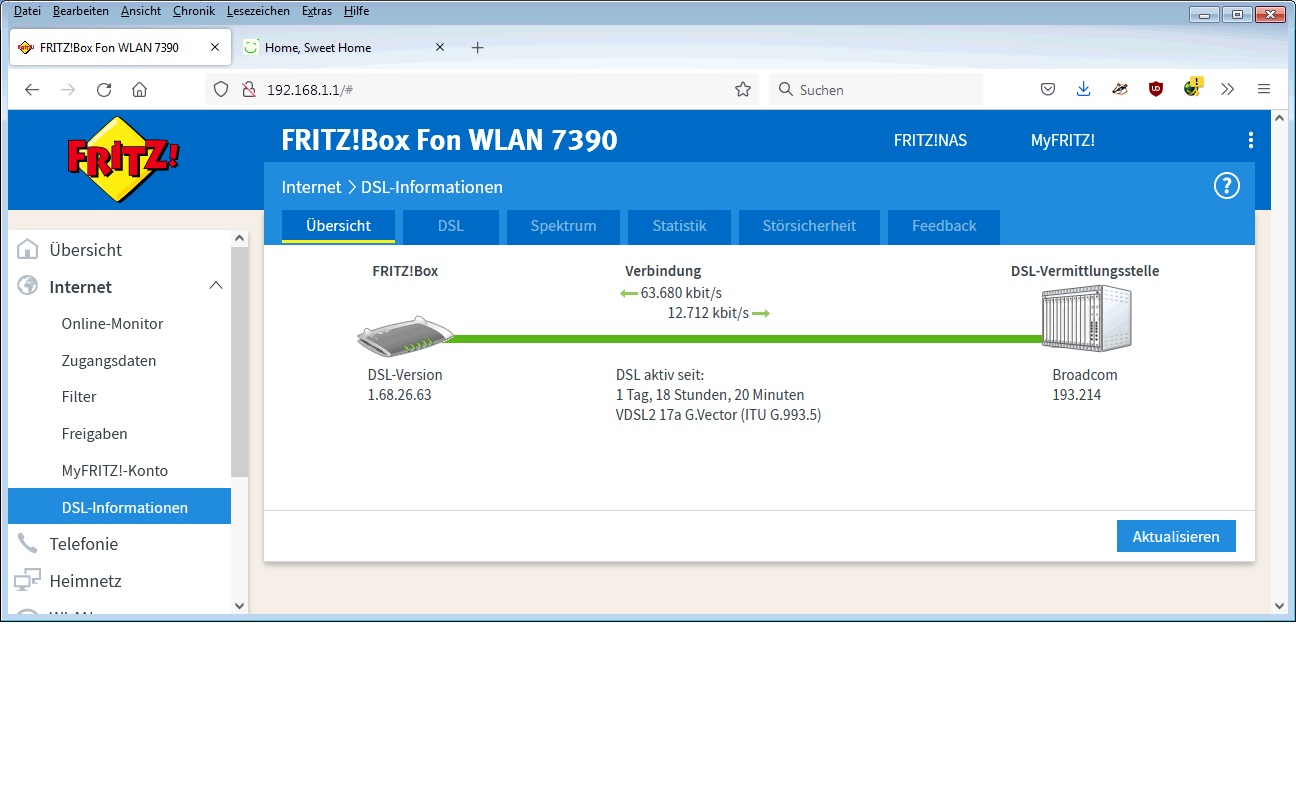Click the DSL version 1.68.26.63

pos(399,395)
